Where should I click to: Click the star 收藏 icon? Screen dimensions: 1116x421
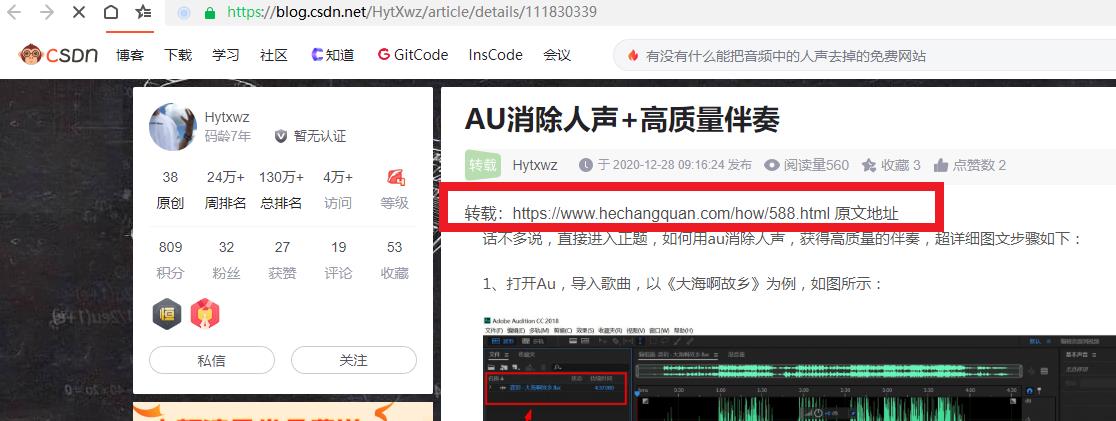868,165
